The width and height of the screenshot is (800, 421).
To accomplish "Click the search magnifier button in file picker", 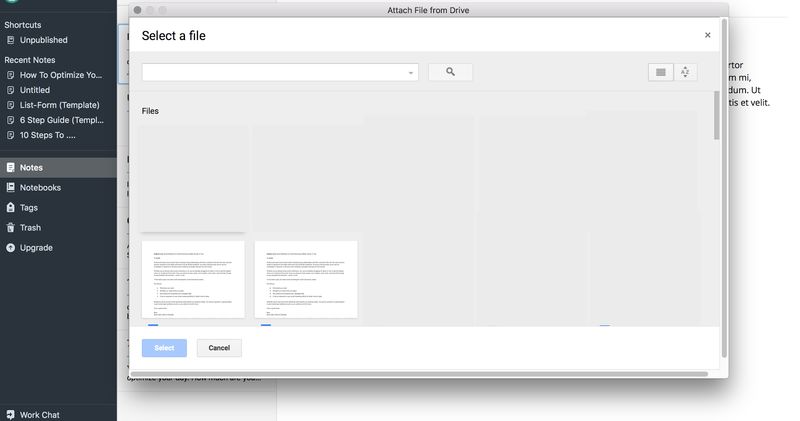I will tap(450, 72).
